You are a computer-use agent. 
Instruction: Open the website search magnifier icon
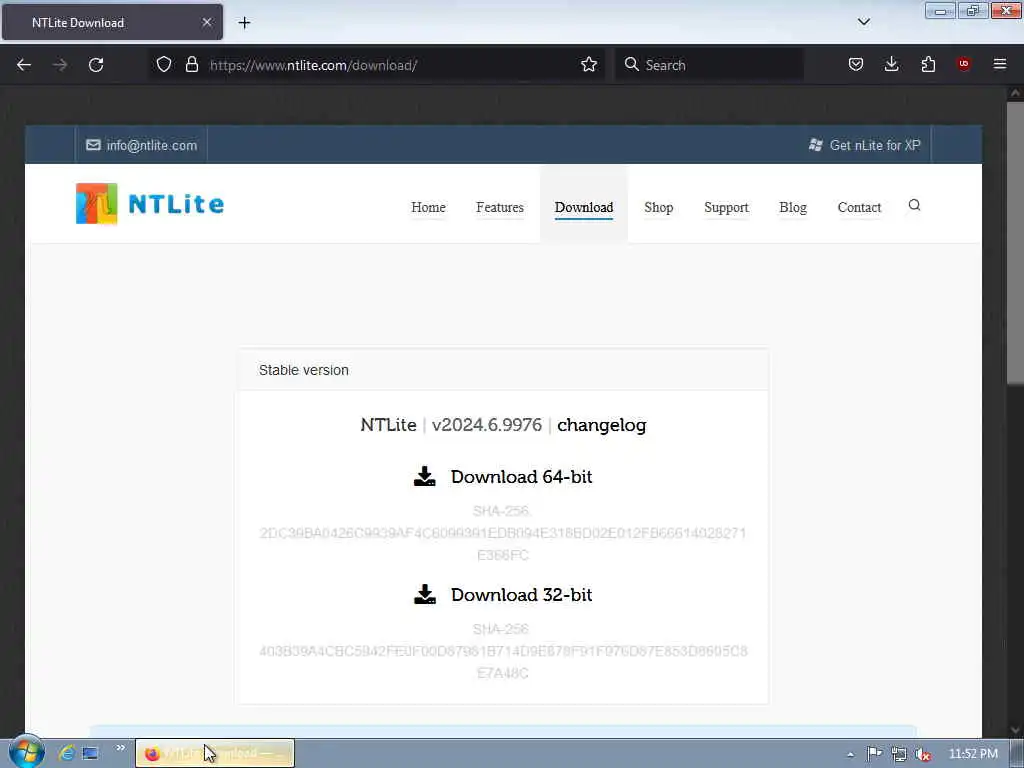[x=914, y=205]
